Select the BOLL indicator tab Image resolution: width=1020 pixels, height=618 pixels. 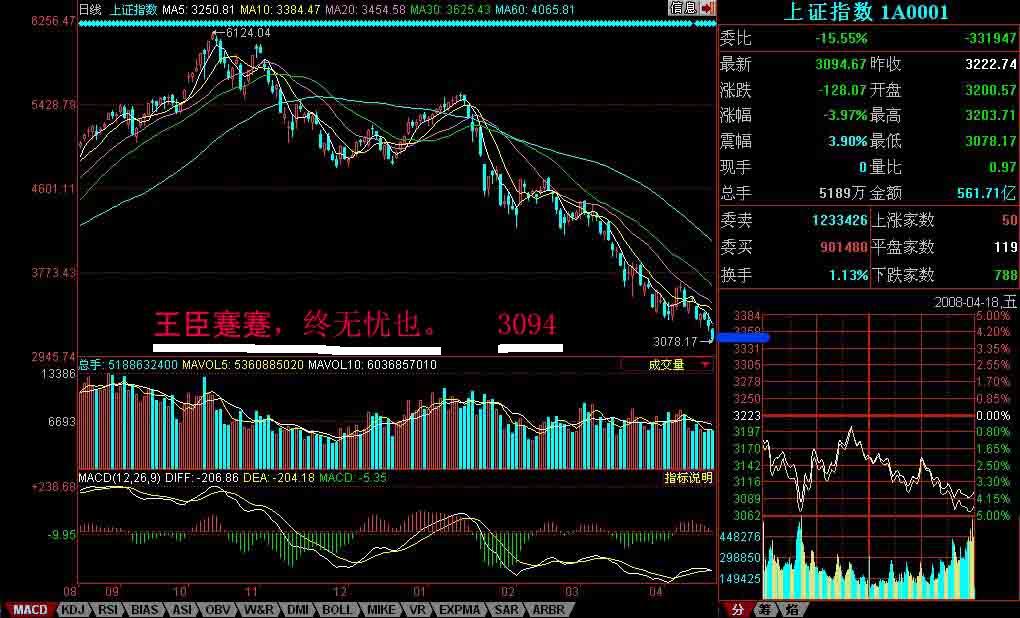click(x=337, y=609)
